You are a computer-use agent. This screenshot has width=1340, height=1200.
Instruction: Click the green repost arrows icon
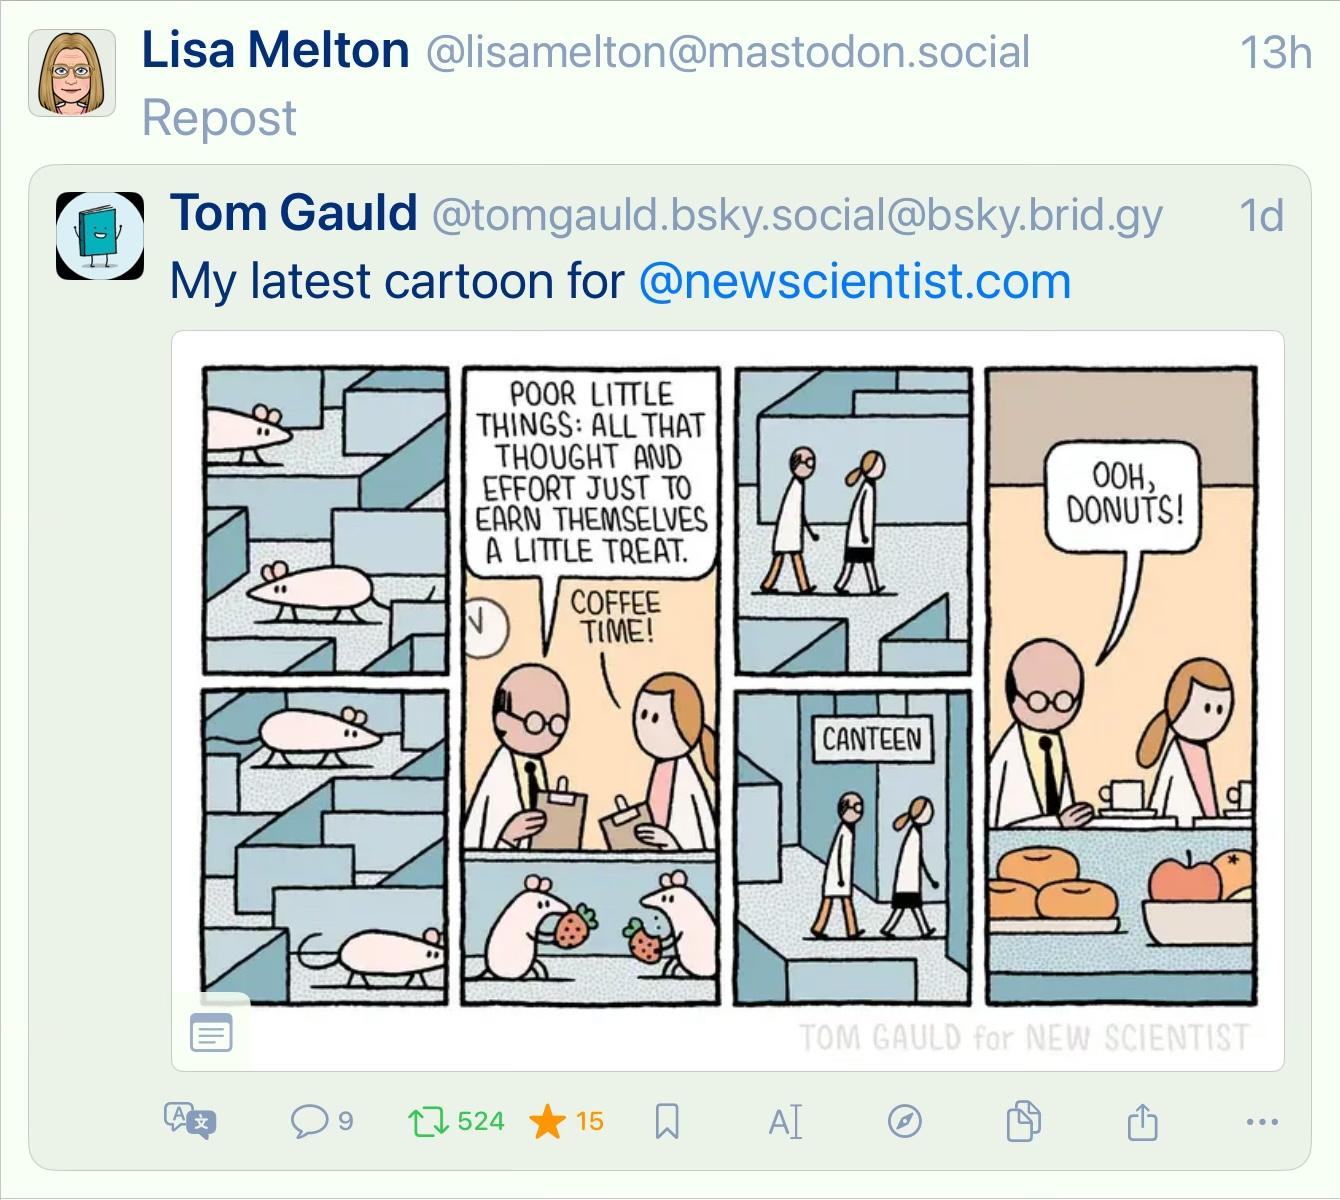click(x=428, y=1121)
